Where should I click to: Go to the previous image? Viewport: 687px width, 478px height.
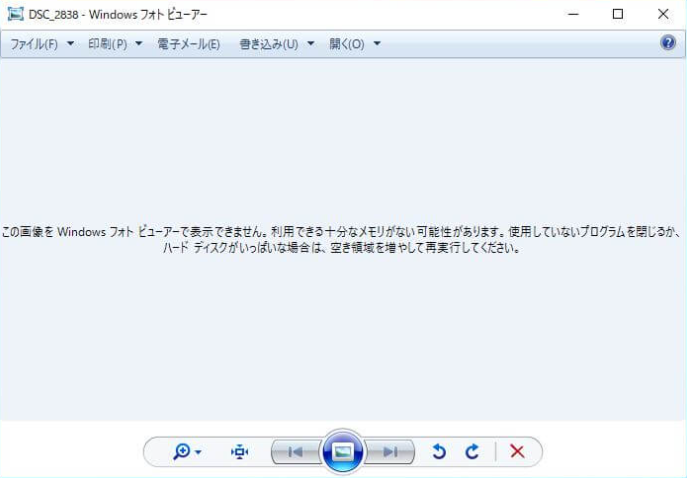(296, 452)
